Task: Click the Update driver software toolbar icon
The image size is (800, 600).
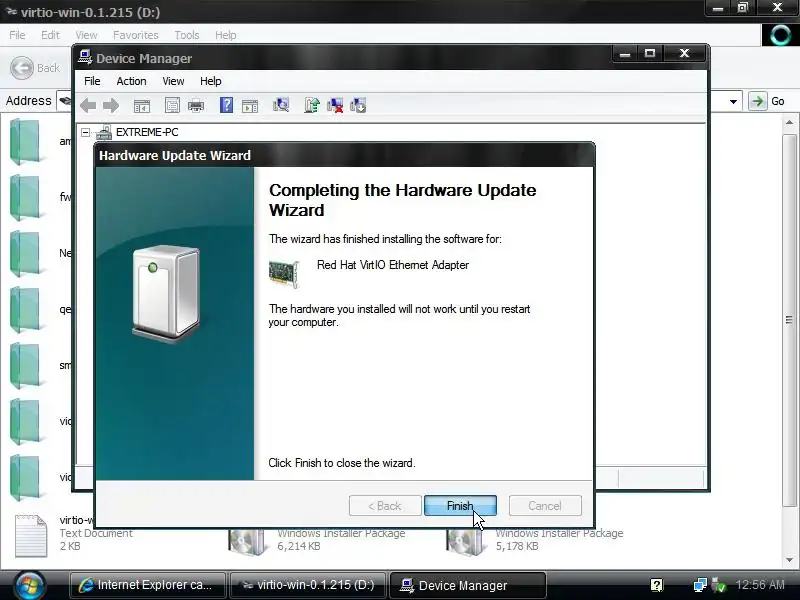Action: tap(312, 105)
